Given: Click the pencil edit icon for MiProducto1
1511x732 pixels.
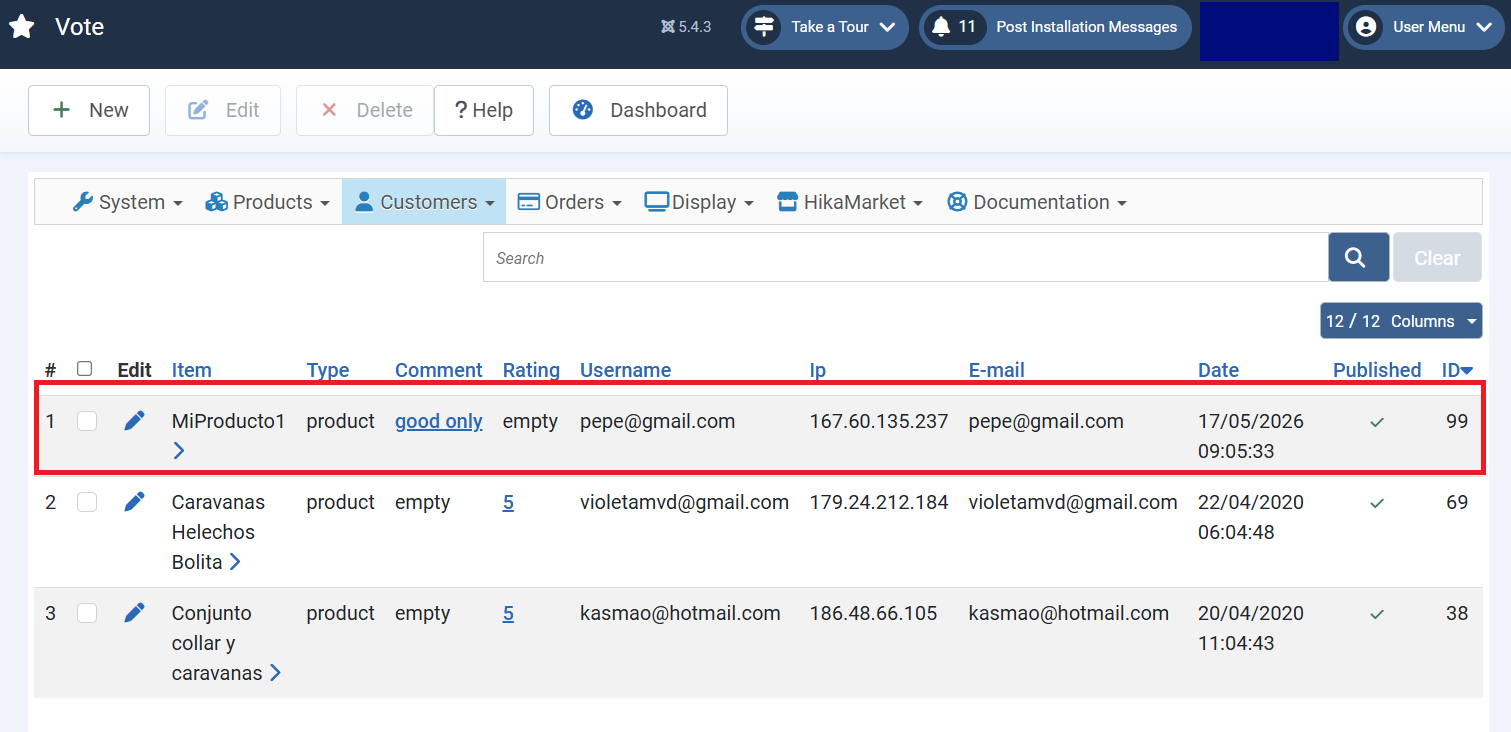Looking at the screenshot, I should click(x=134, y=421).
